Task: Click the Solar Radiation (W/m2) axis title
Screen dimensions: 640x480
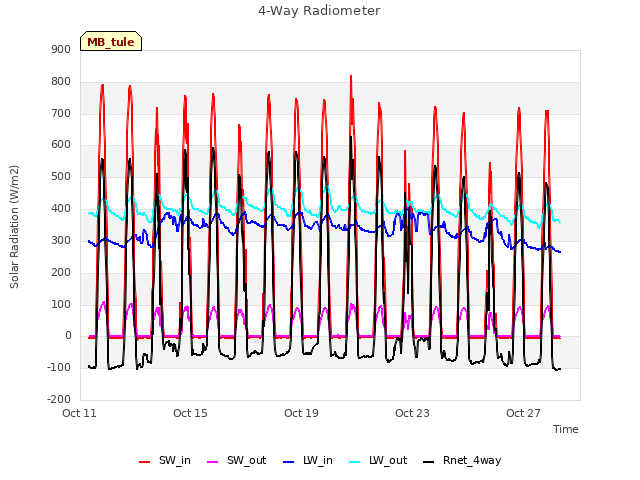Action: (14, 227)
